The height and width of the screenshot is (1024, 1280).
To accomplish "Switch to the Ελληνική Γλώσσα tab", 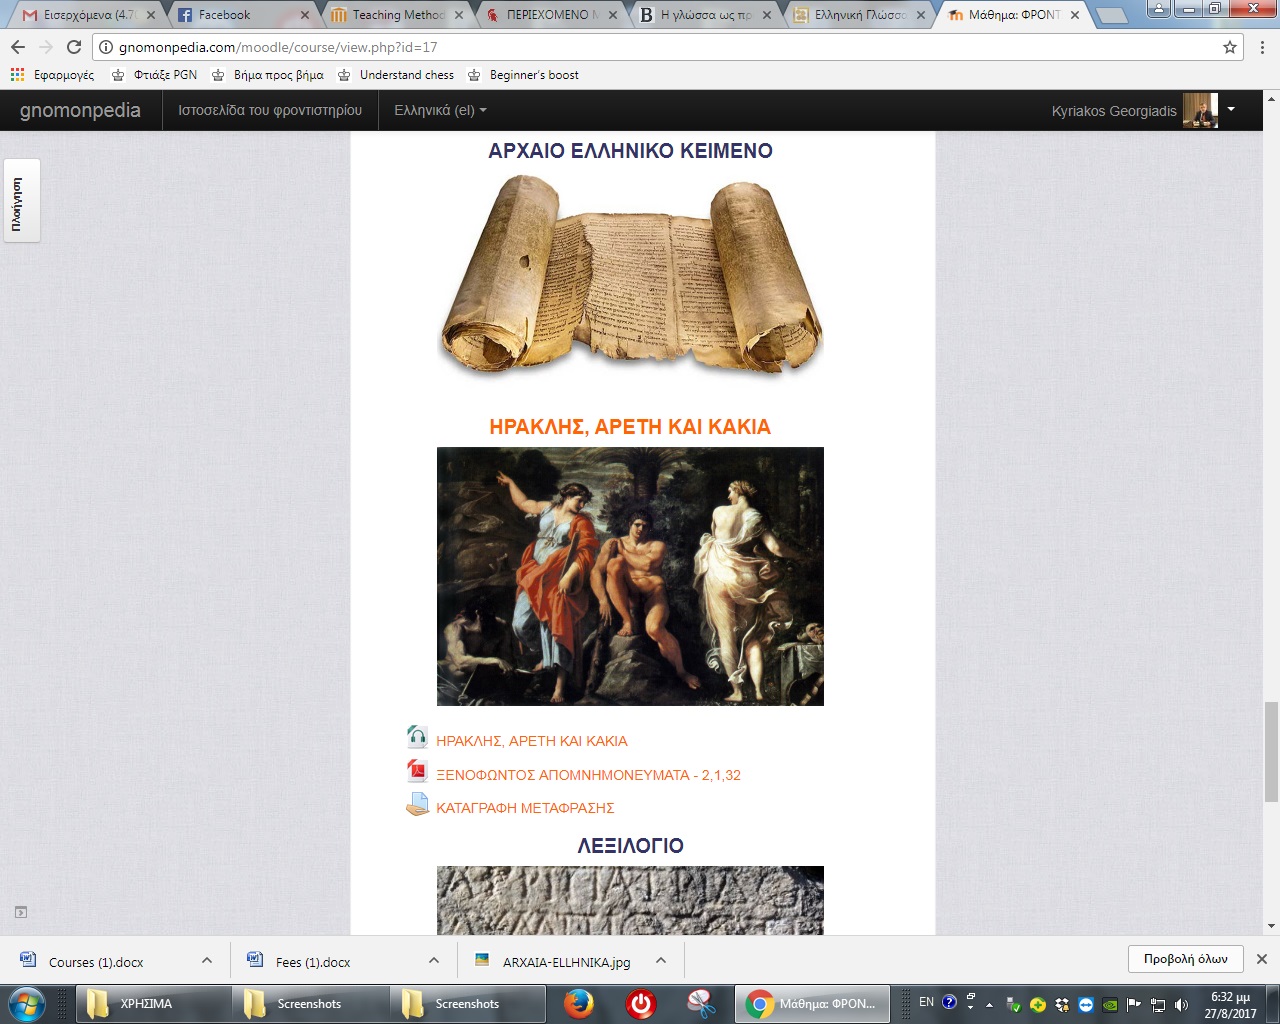I will [859, 15].
